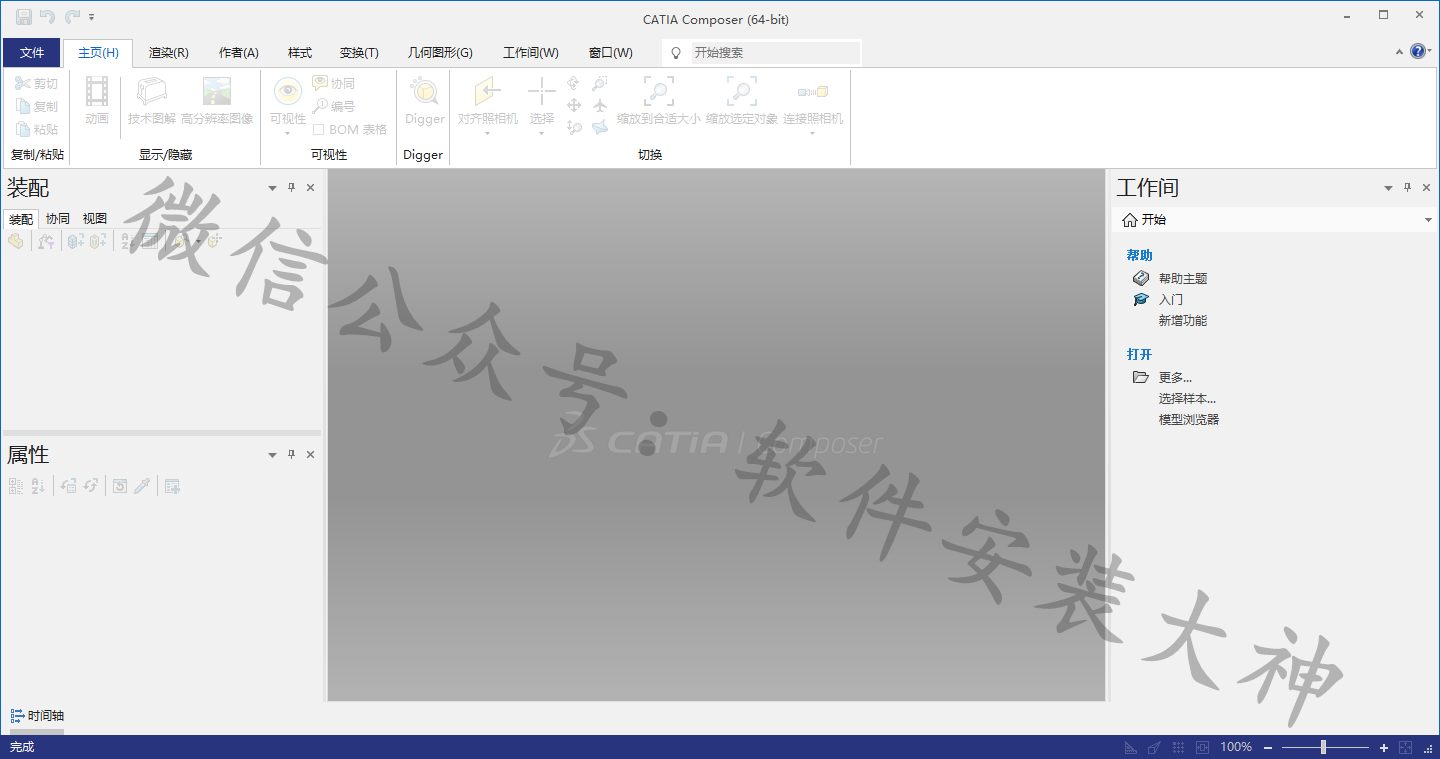Expand the 连接照相机 dropdown arrow

(x=813, y=133)
